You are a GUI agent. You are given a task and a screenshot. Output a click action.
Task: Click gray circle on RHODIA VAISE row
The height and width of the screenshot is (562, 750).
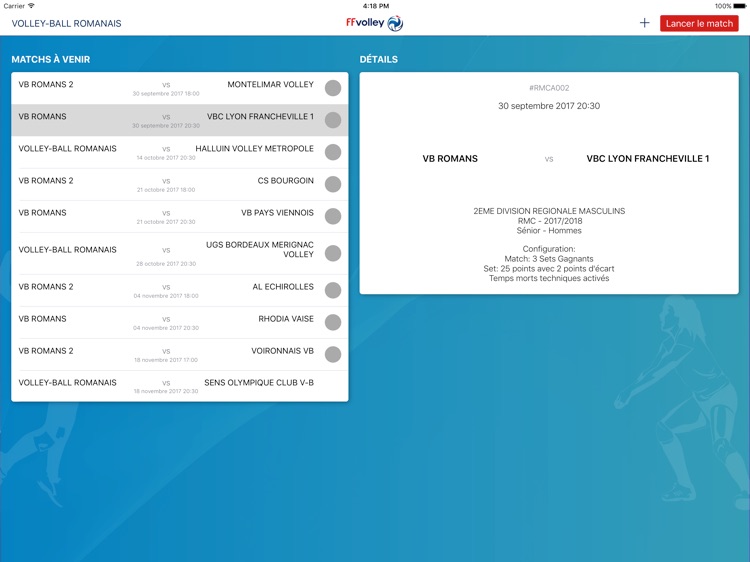[x=333, y=322]
